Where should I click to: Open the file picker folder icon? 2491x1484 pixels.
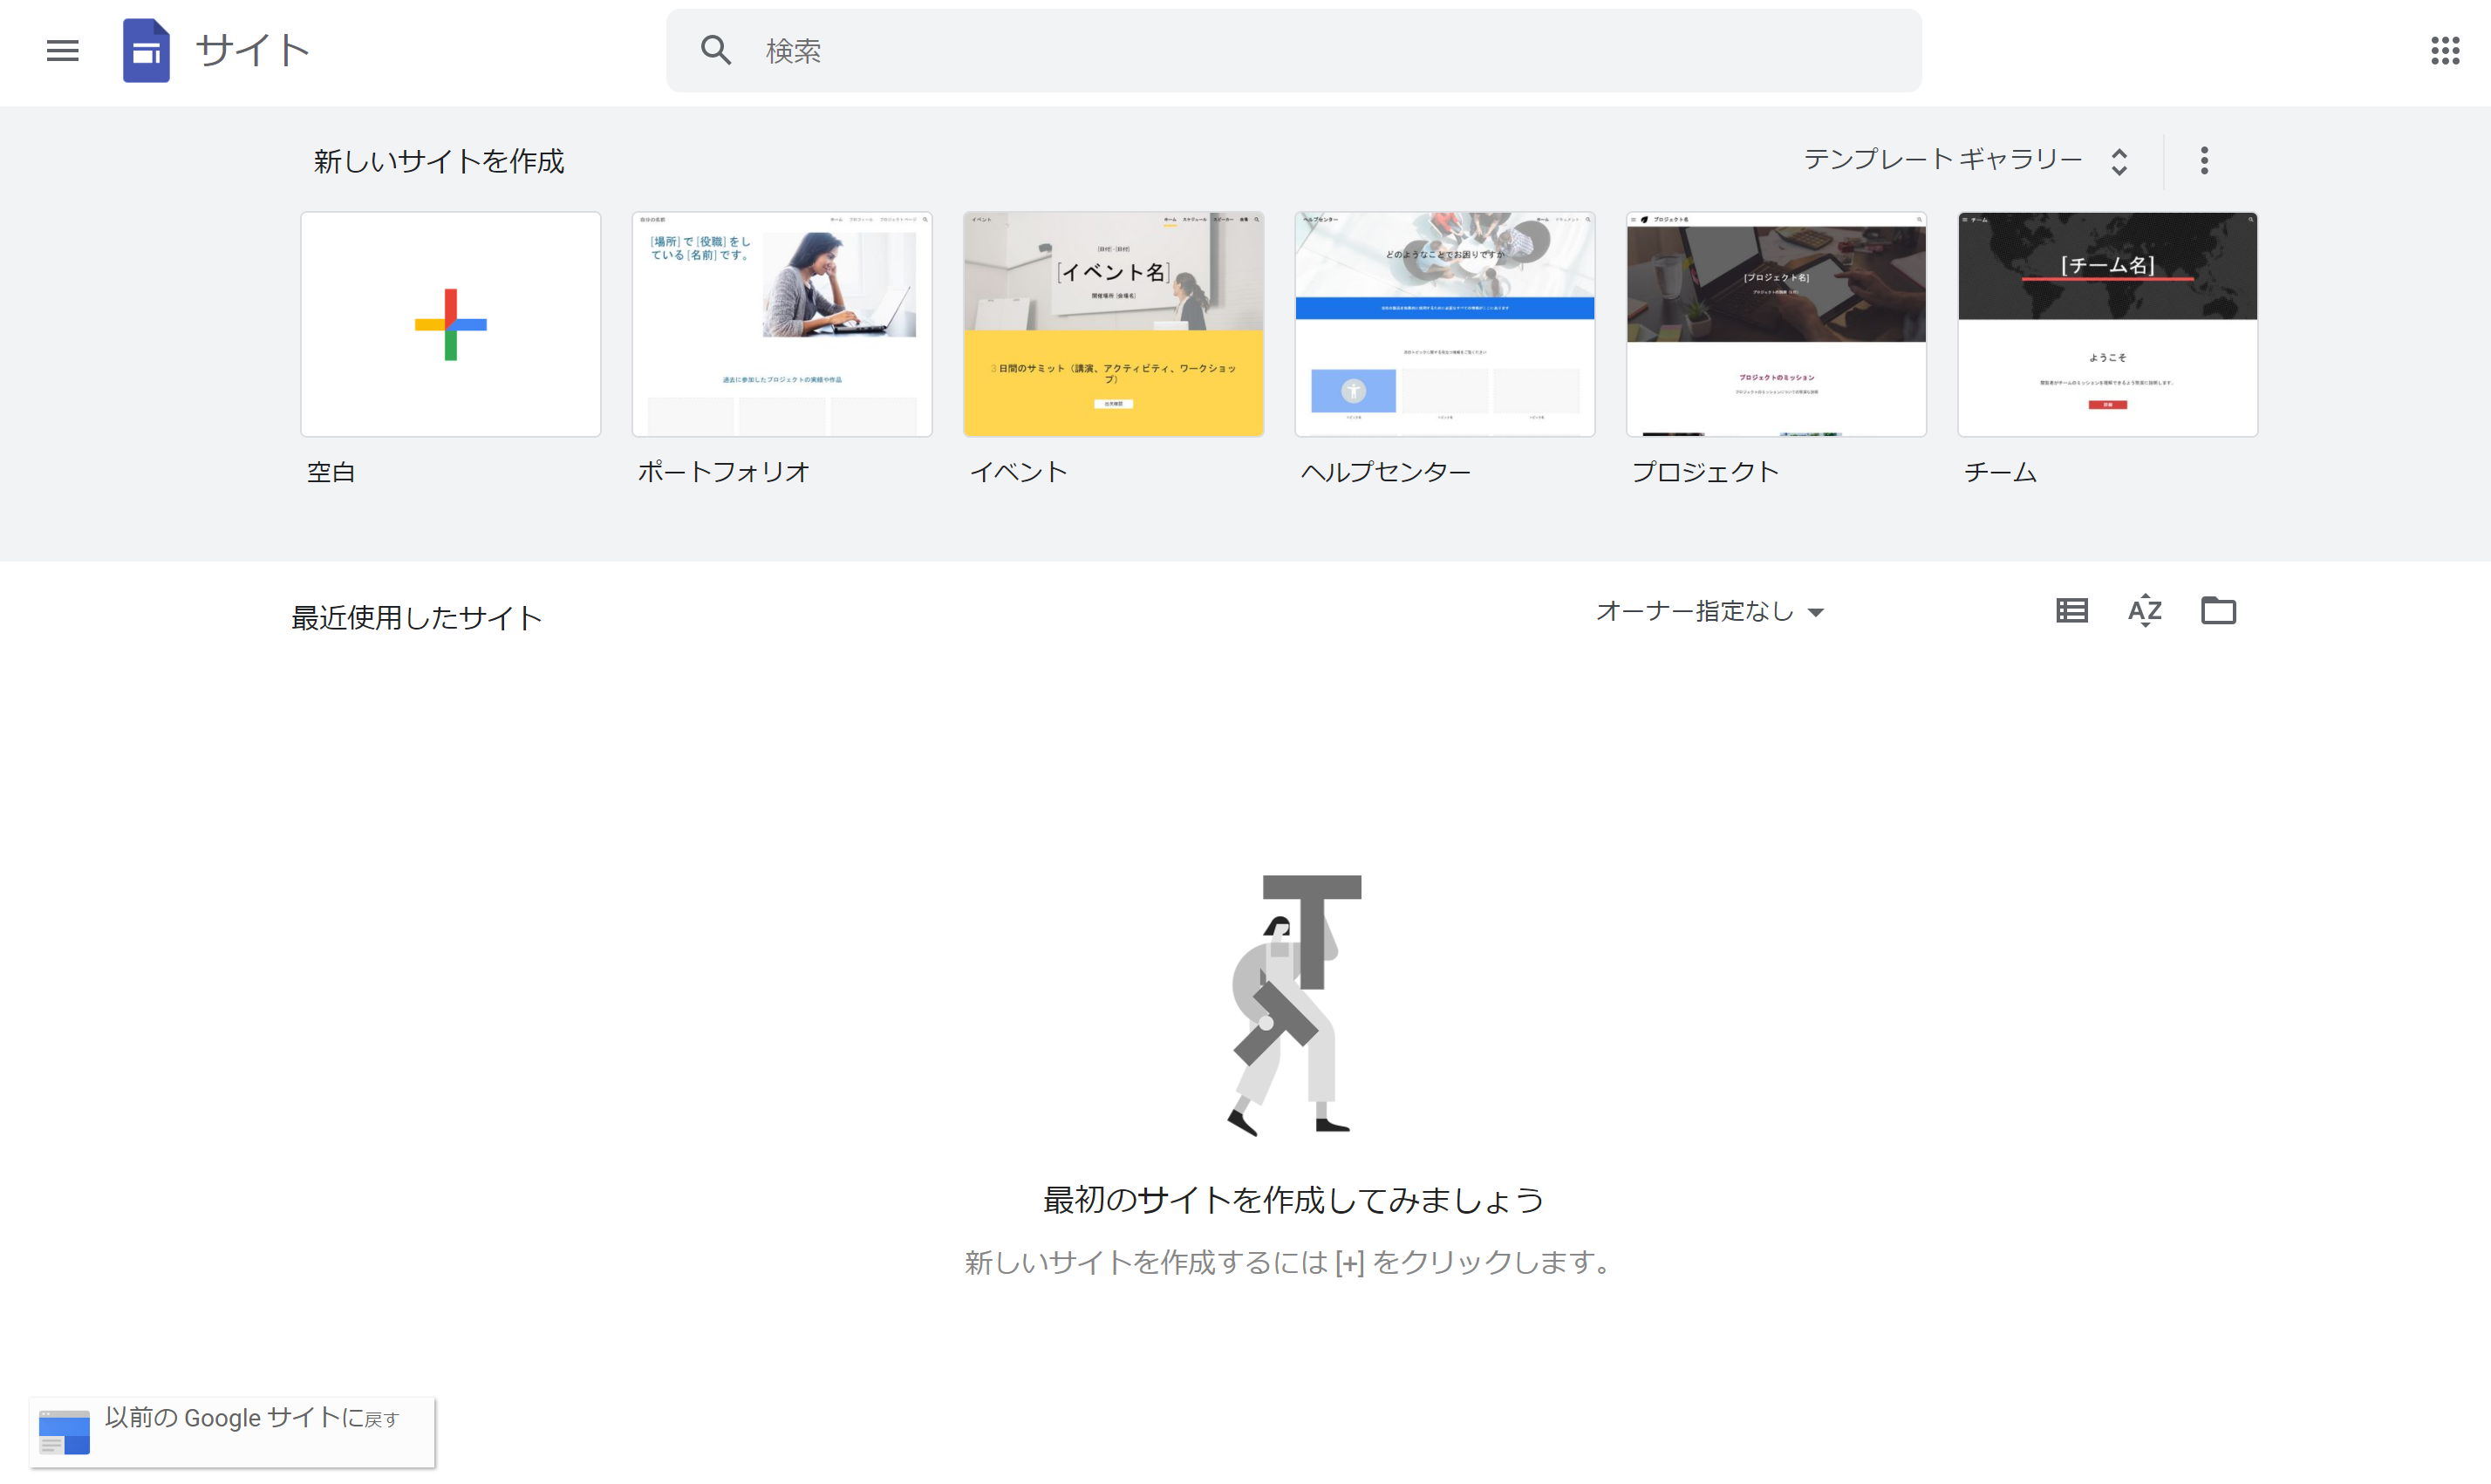2218,610
